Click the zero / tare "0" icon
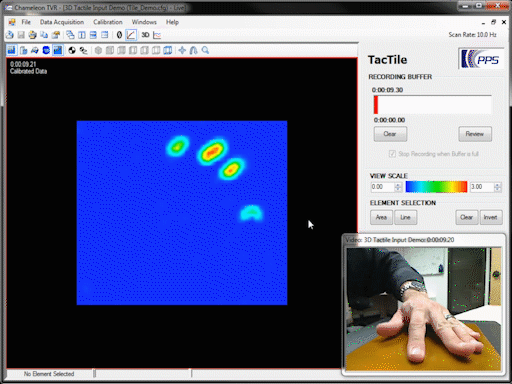Image resolution: width=512 pixels, height=384 pixels. click(119, 35)
